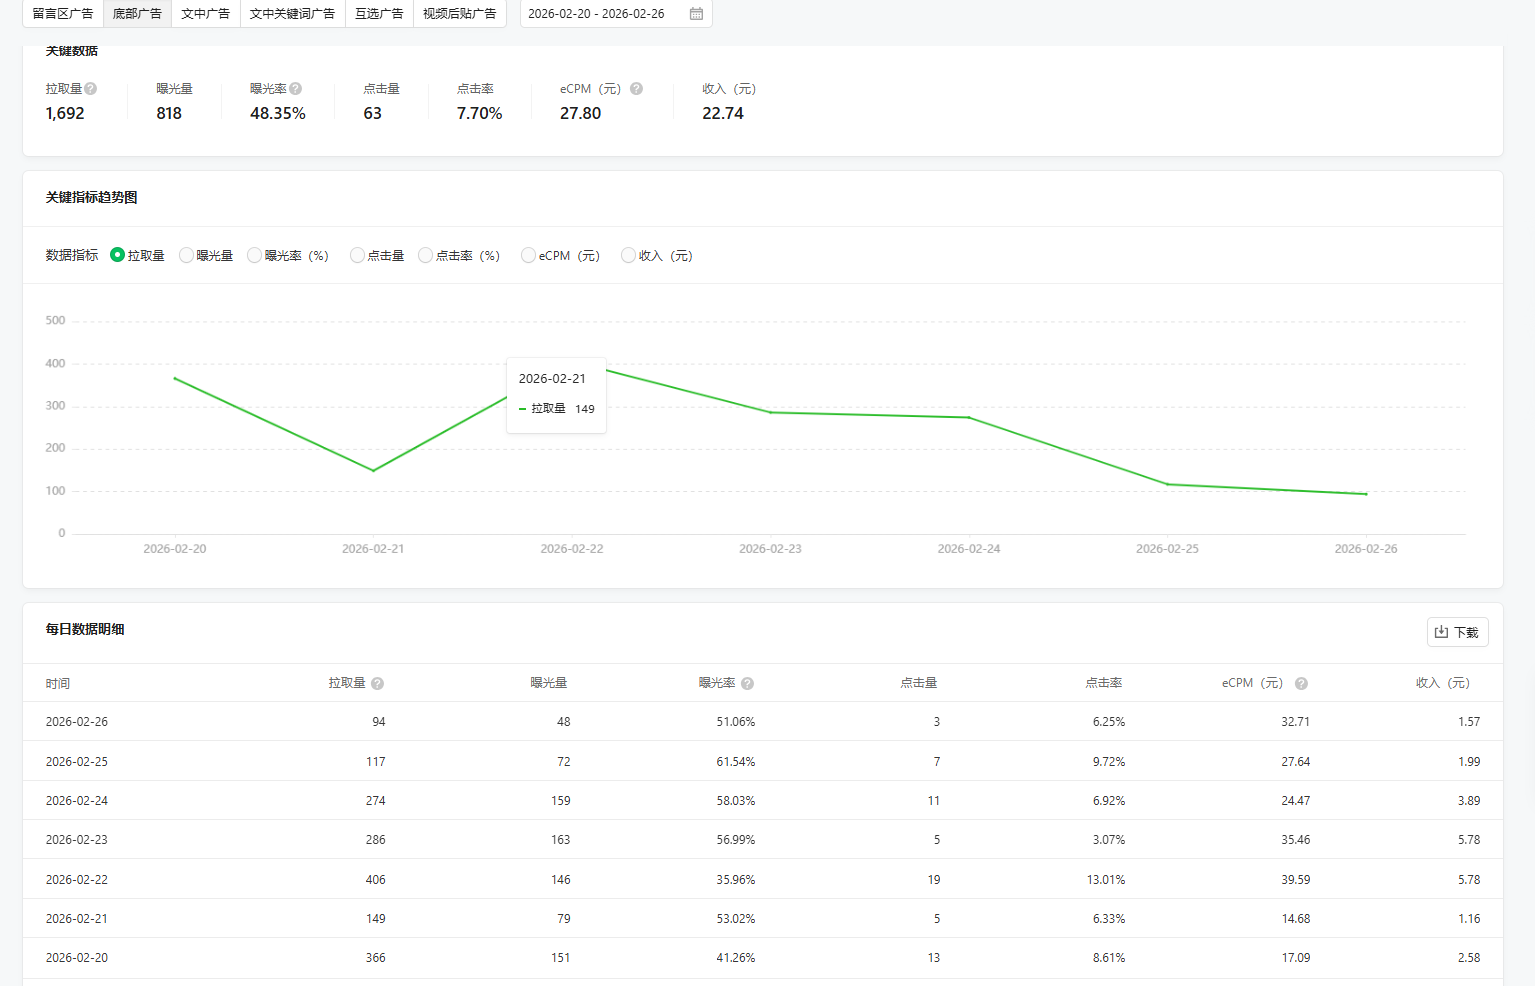Click help icon in table 曝光率 header

coord(747,684)
